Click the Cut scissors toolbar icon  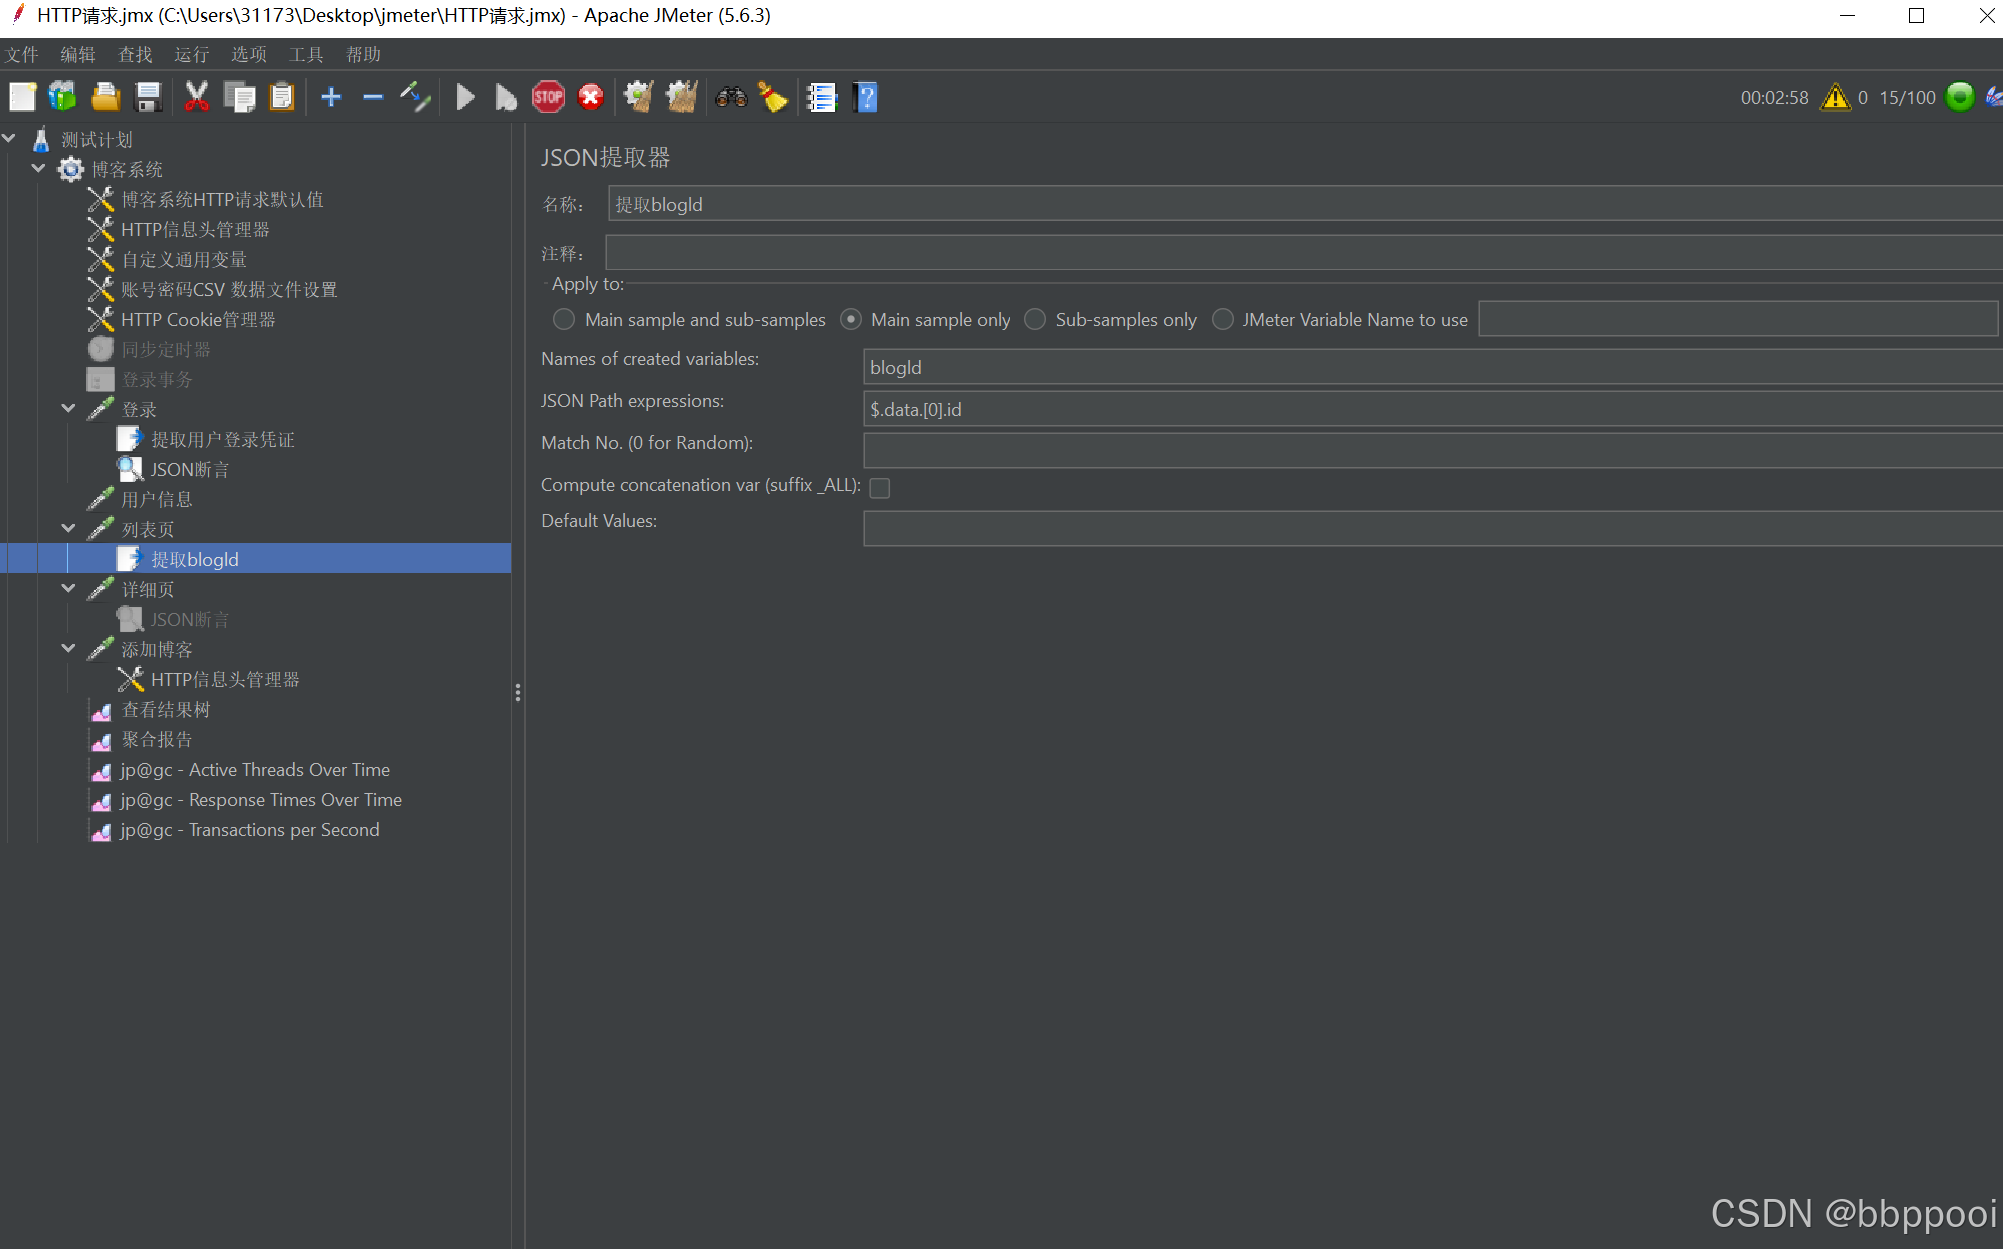point(196,97)
